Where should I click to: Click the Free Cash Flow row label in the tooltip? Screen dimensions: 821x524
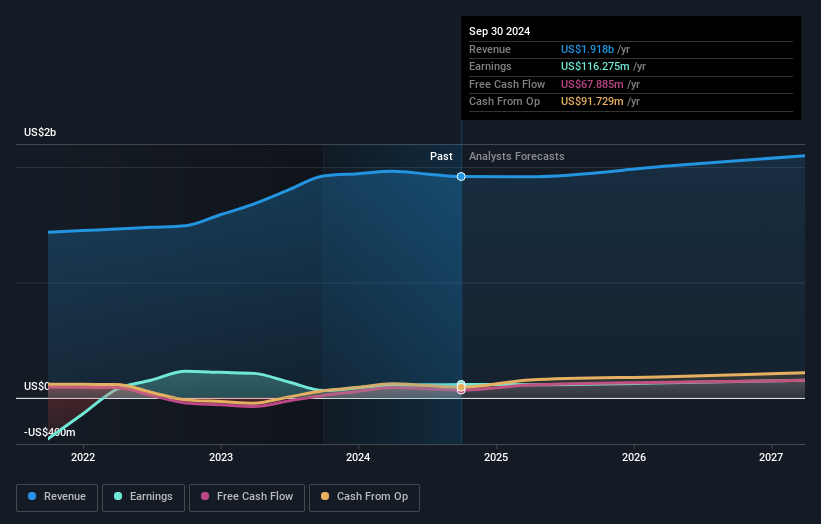pos(507,84)
